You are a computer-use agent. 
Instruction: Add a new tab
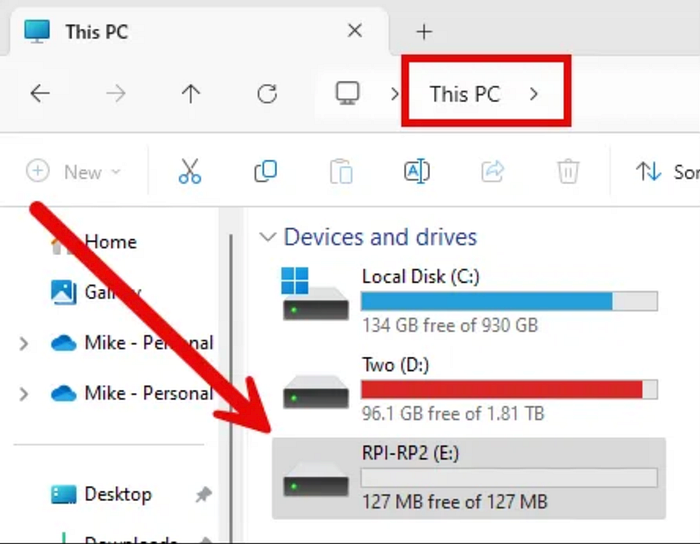tap(424, 32)
